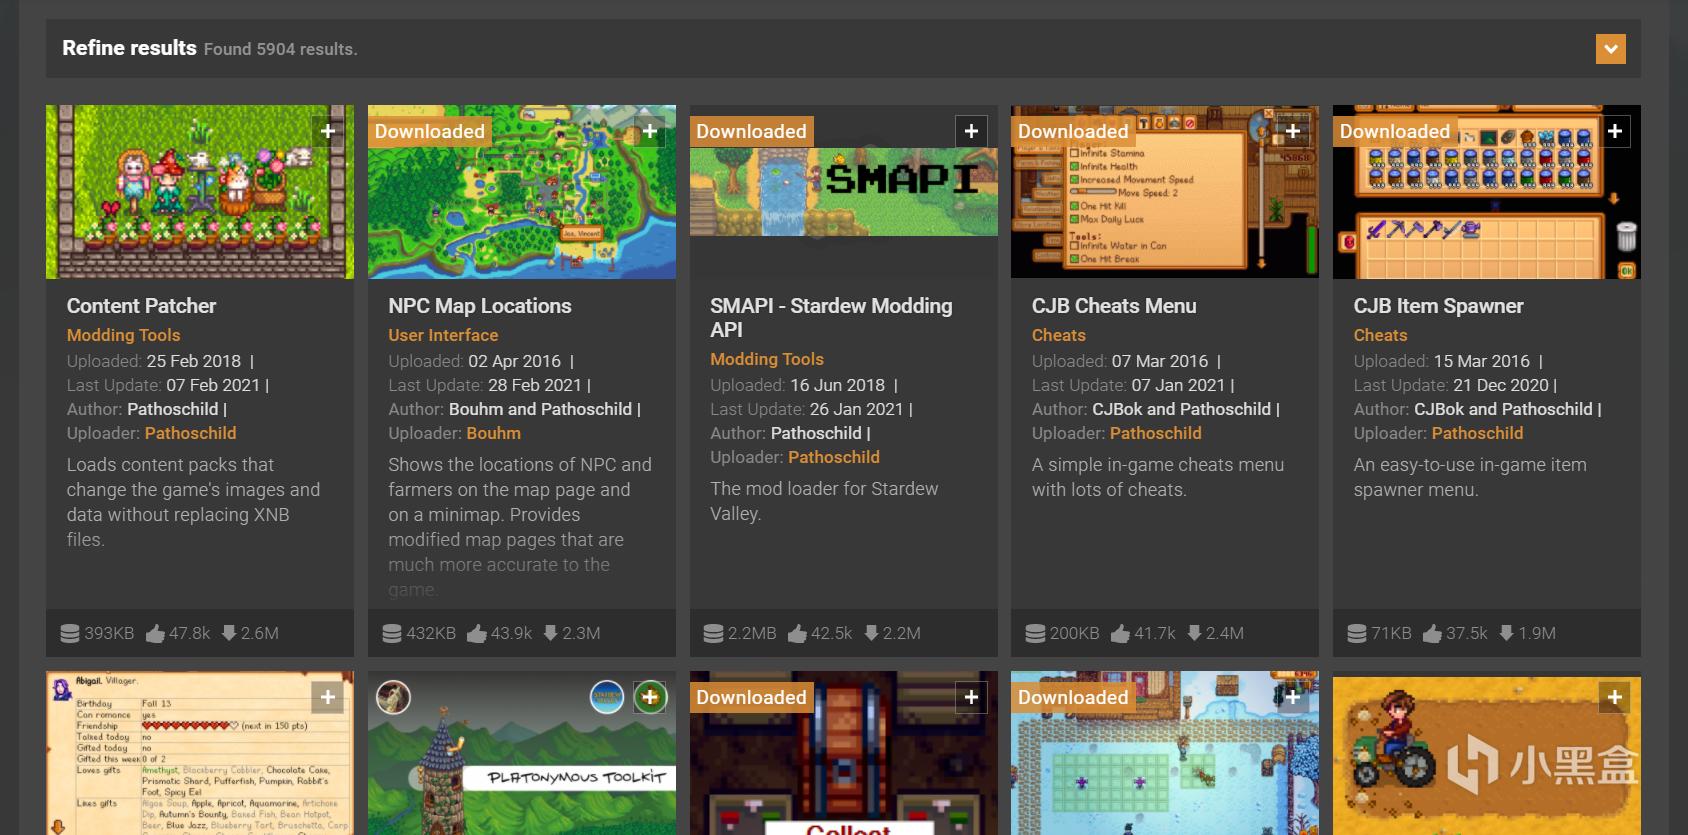Screen dimensions: 1688x835
Task: Open uploader Pathoschild on SMAPI card
Action: pos(833,457)
